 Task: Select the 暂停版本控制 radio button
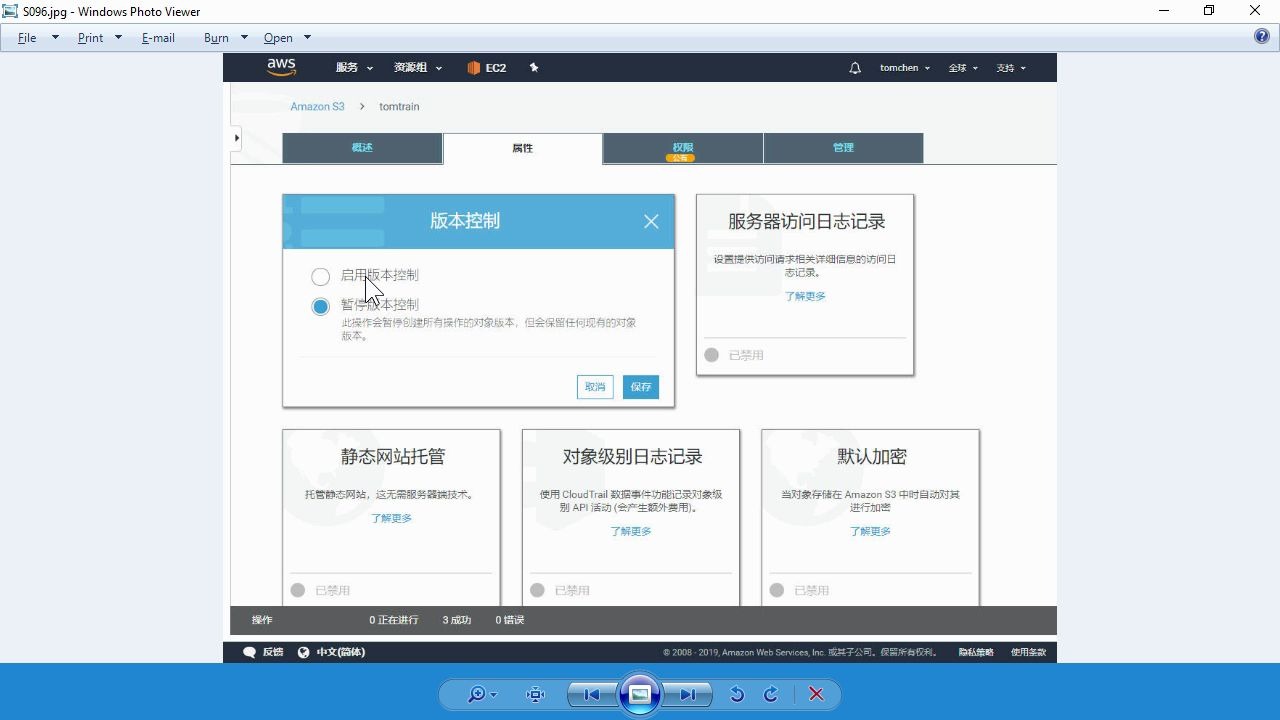[320, 306]
